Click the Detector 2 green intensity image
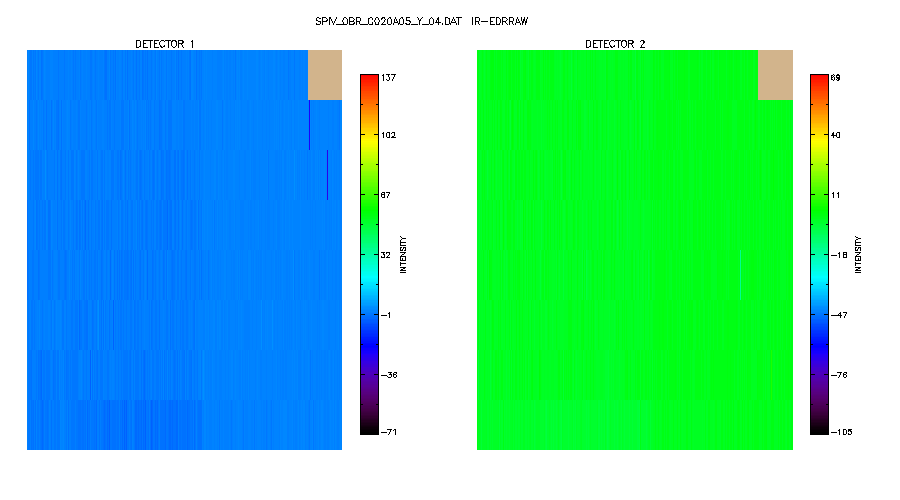 point(635,250)
